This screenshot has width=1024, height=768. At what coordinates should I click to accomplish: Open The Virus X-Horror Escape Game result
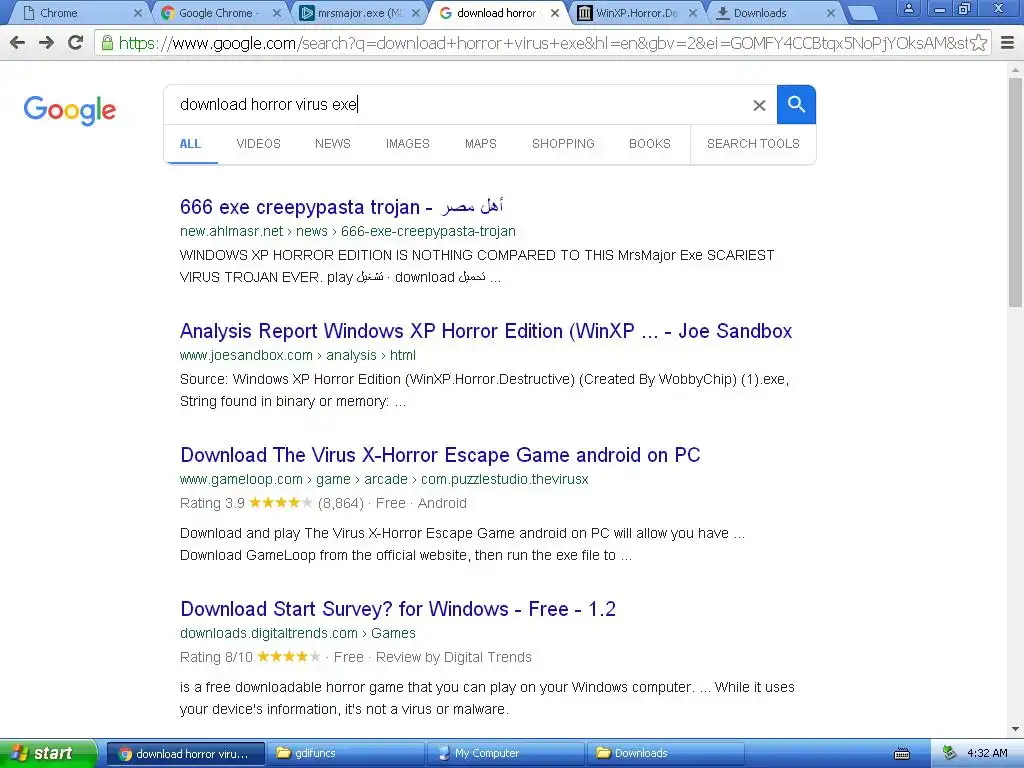(x=440, y=455)
